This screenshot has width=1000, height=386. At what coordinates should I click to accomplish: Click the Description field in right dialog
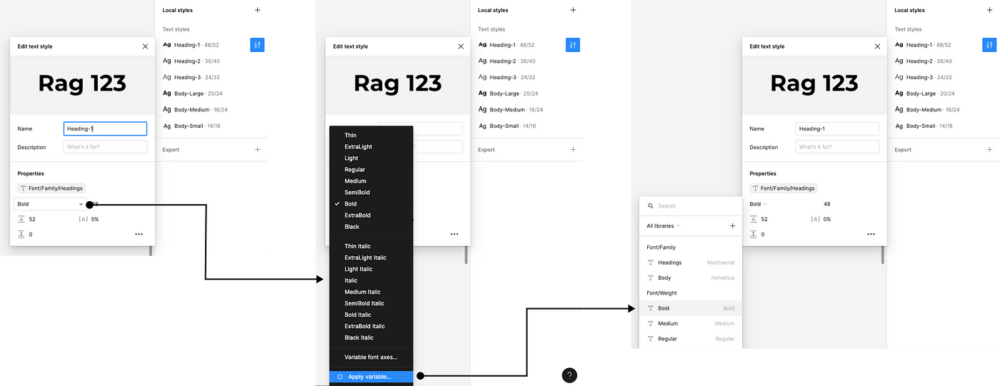coord(837,147)
